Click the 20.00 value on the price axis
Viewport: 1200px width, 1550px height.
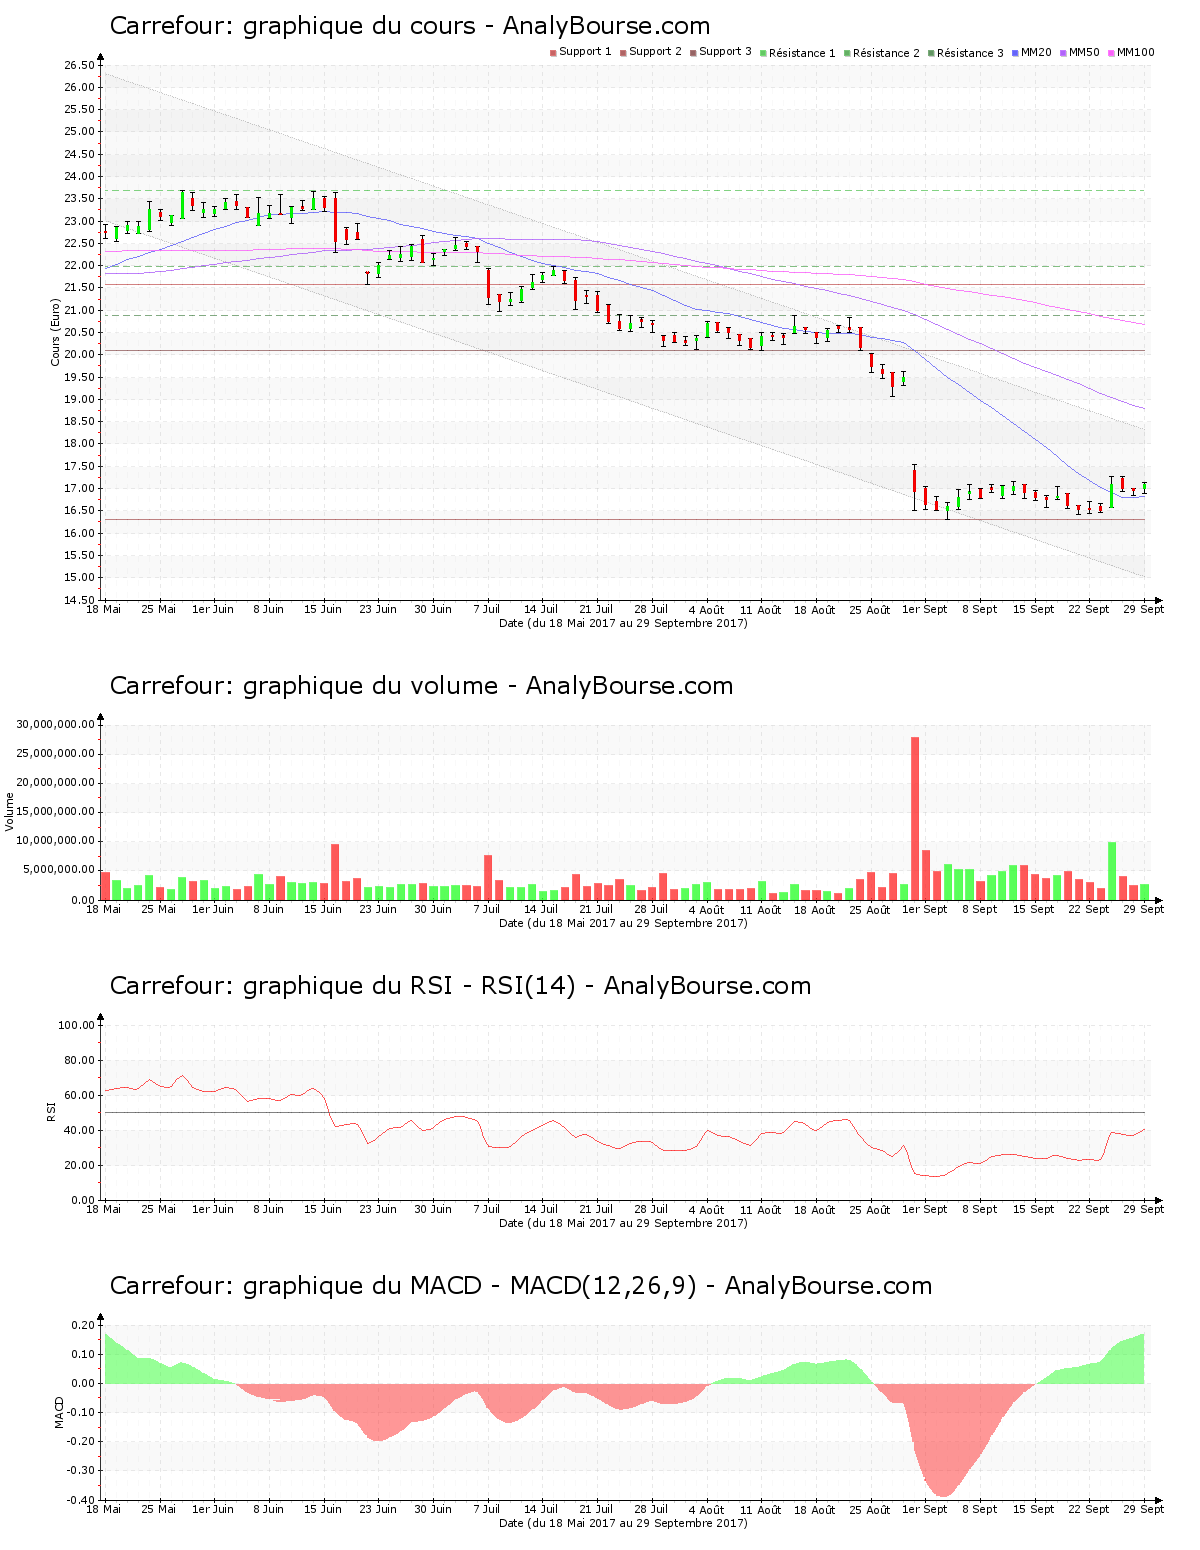(x=79, y=355)
